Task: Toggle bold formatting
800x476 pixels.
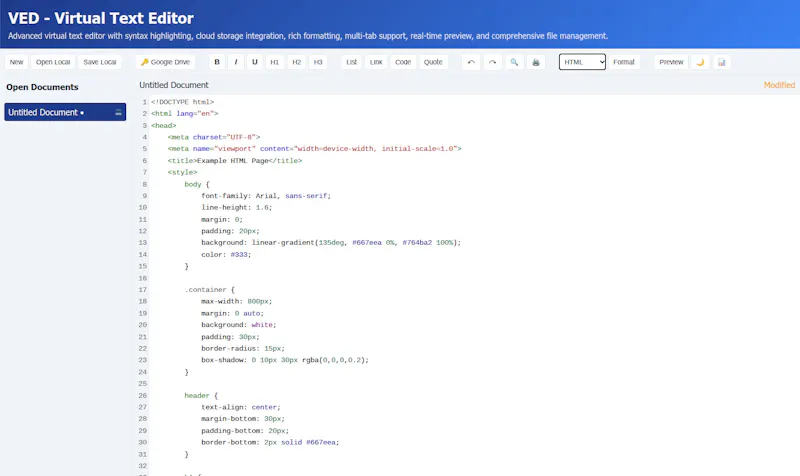Action: 217,62
